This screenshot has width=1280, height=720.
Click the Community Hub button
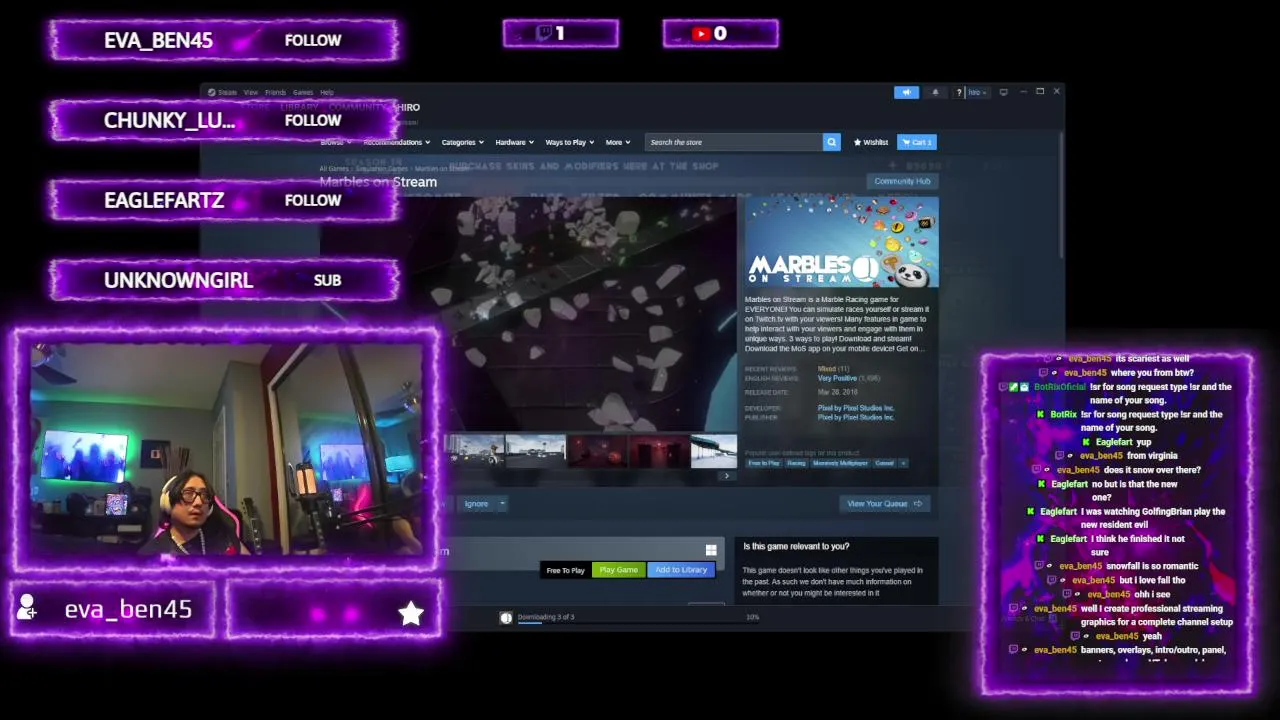point(902,181)
